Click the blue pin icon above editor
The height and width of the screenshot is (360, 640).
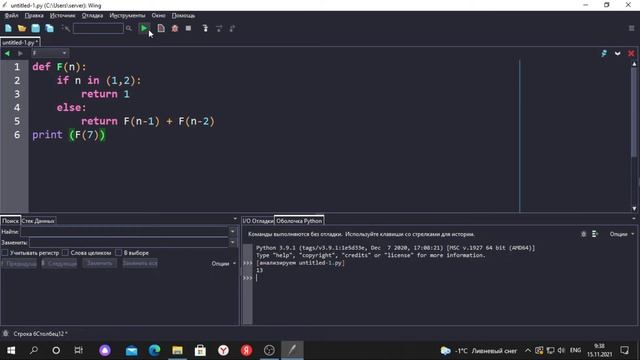click(x=604, y=53)
